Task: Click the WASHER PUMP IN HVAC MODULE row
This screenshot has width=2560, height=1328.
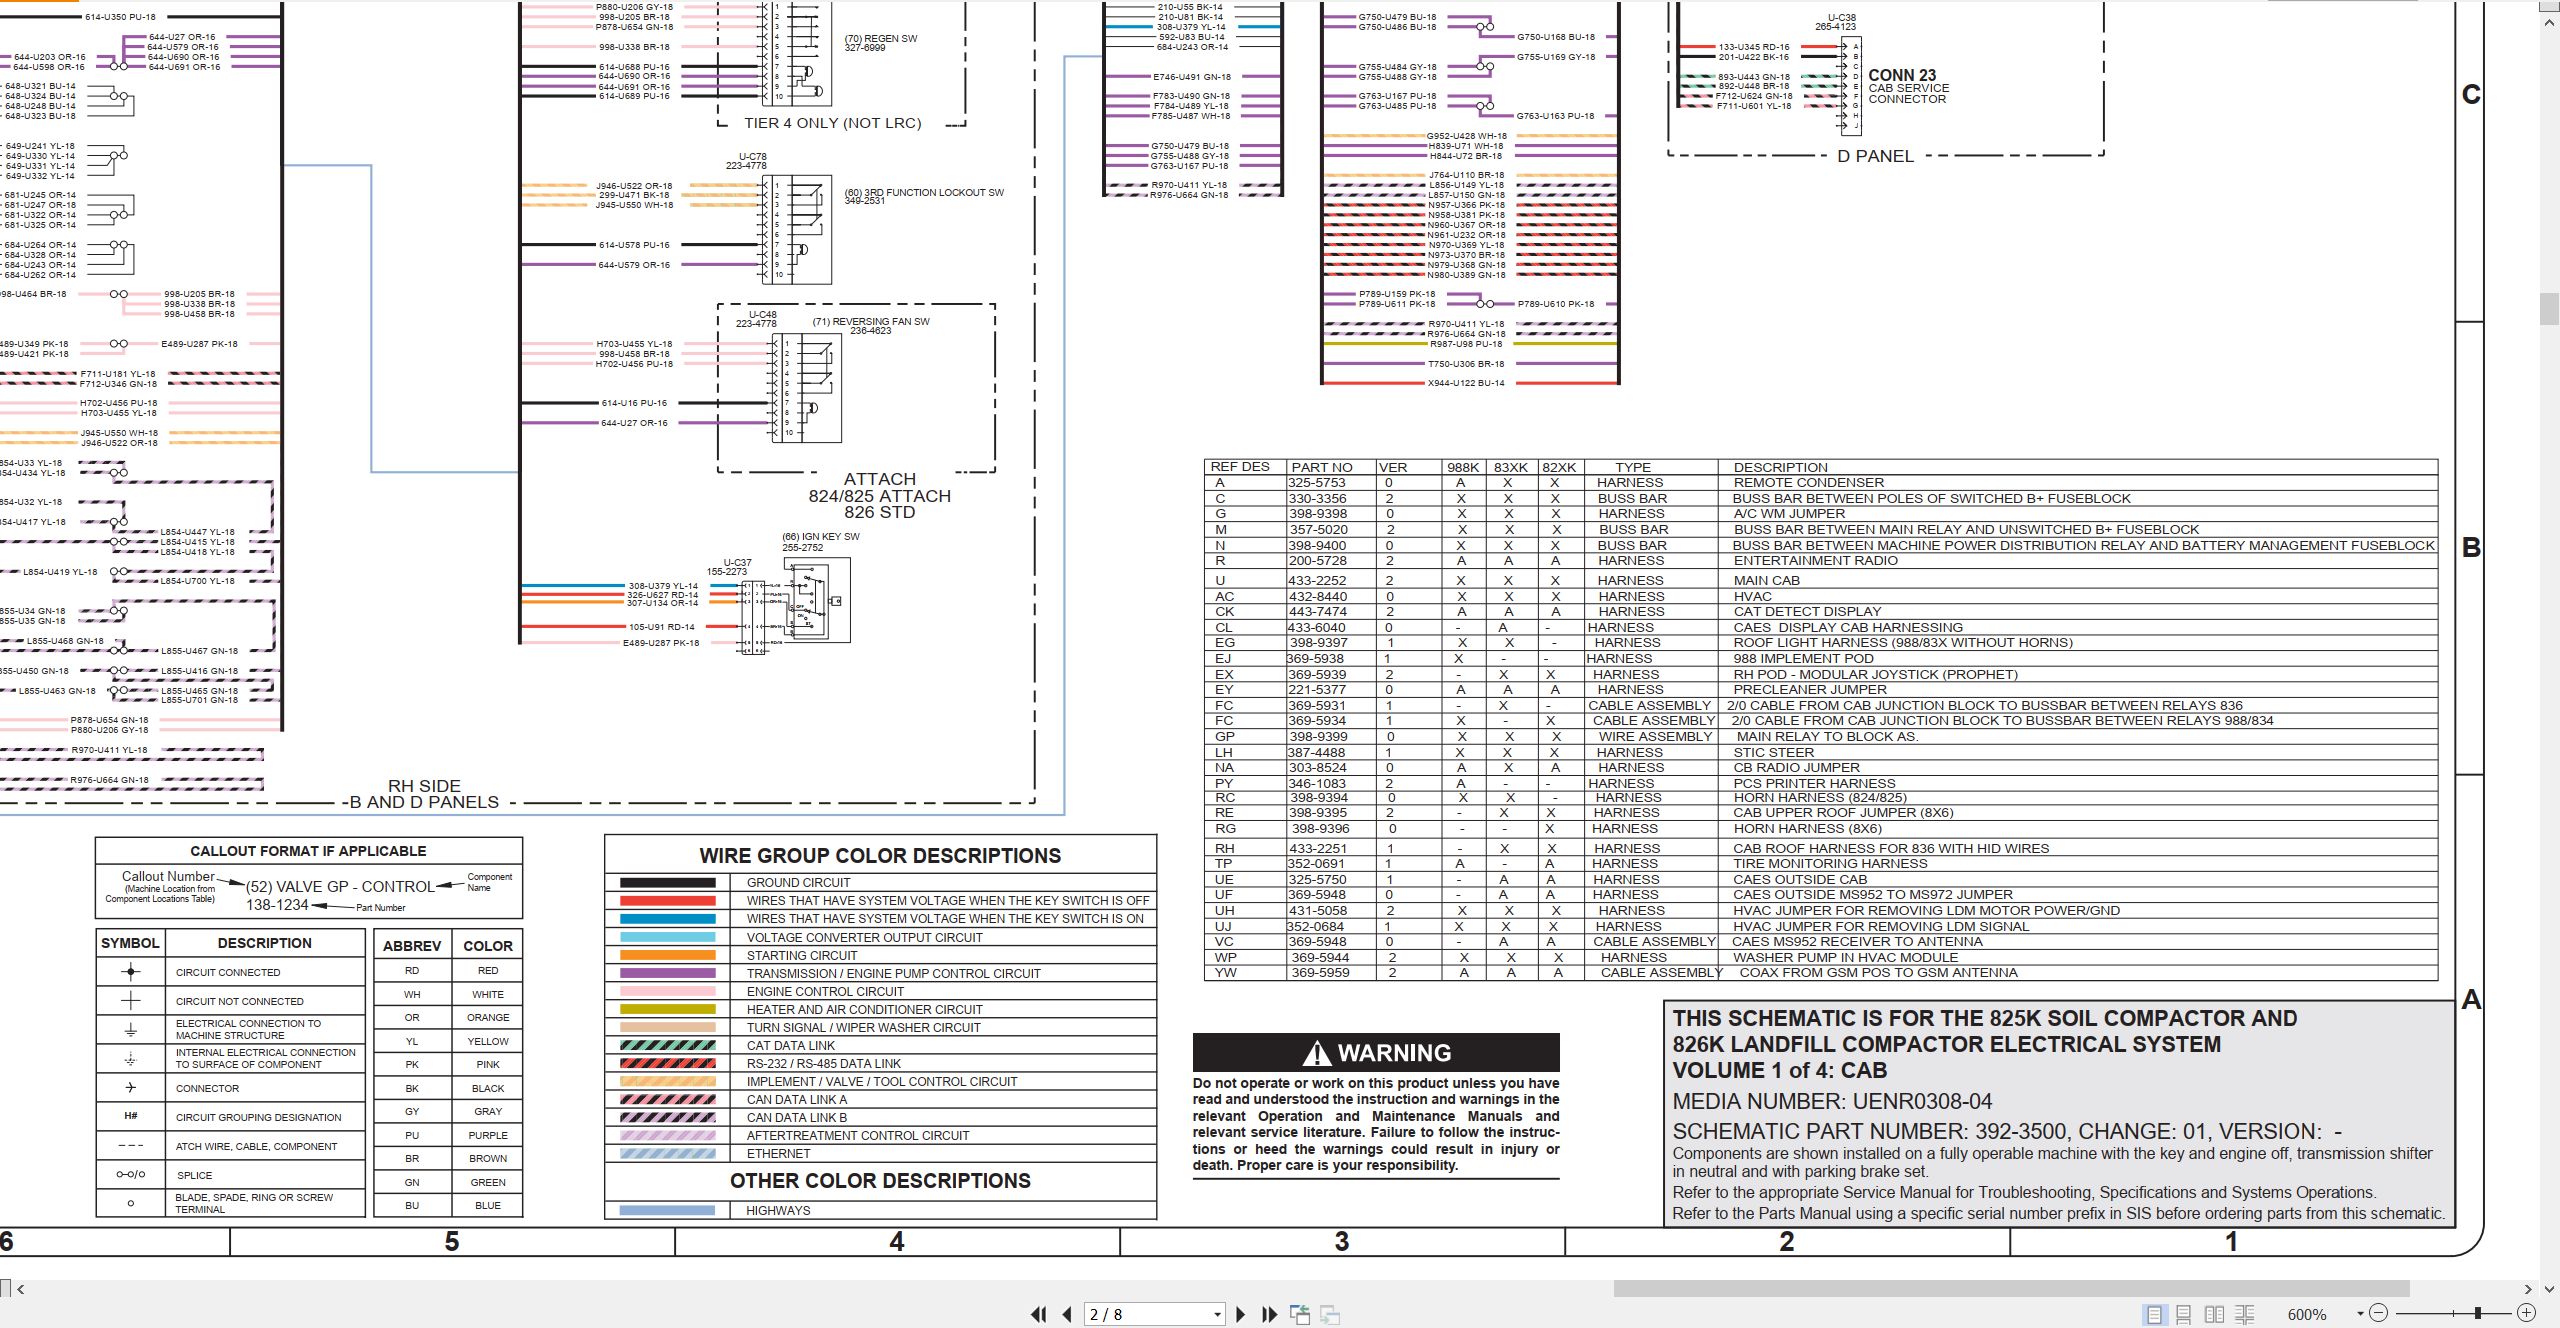Action: (x=1821, y=957)
